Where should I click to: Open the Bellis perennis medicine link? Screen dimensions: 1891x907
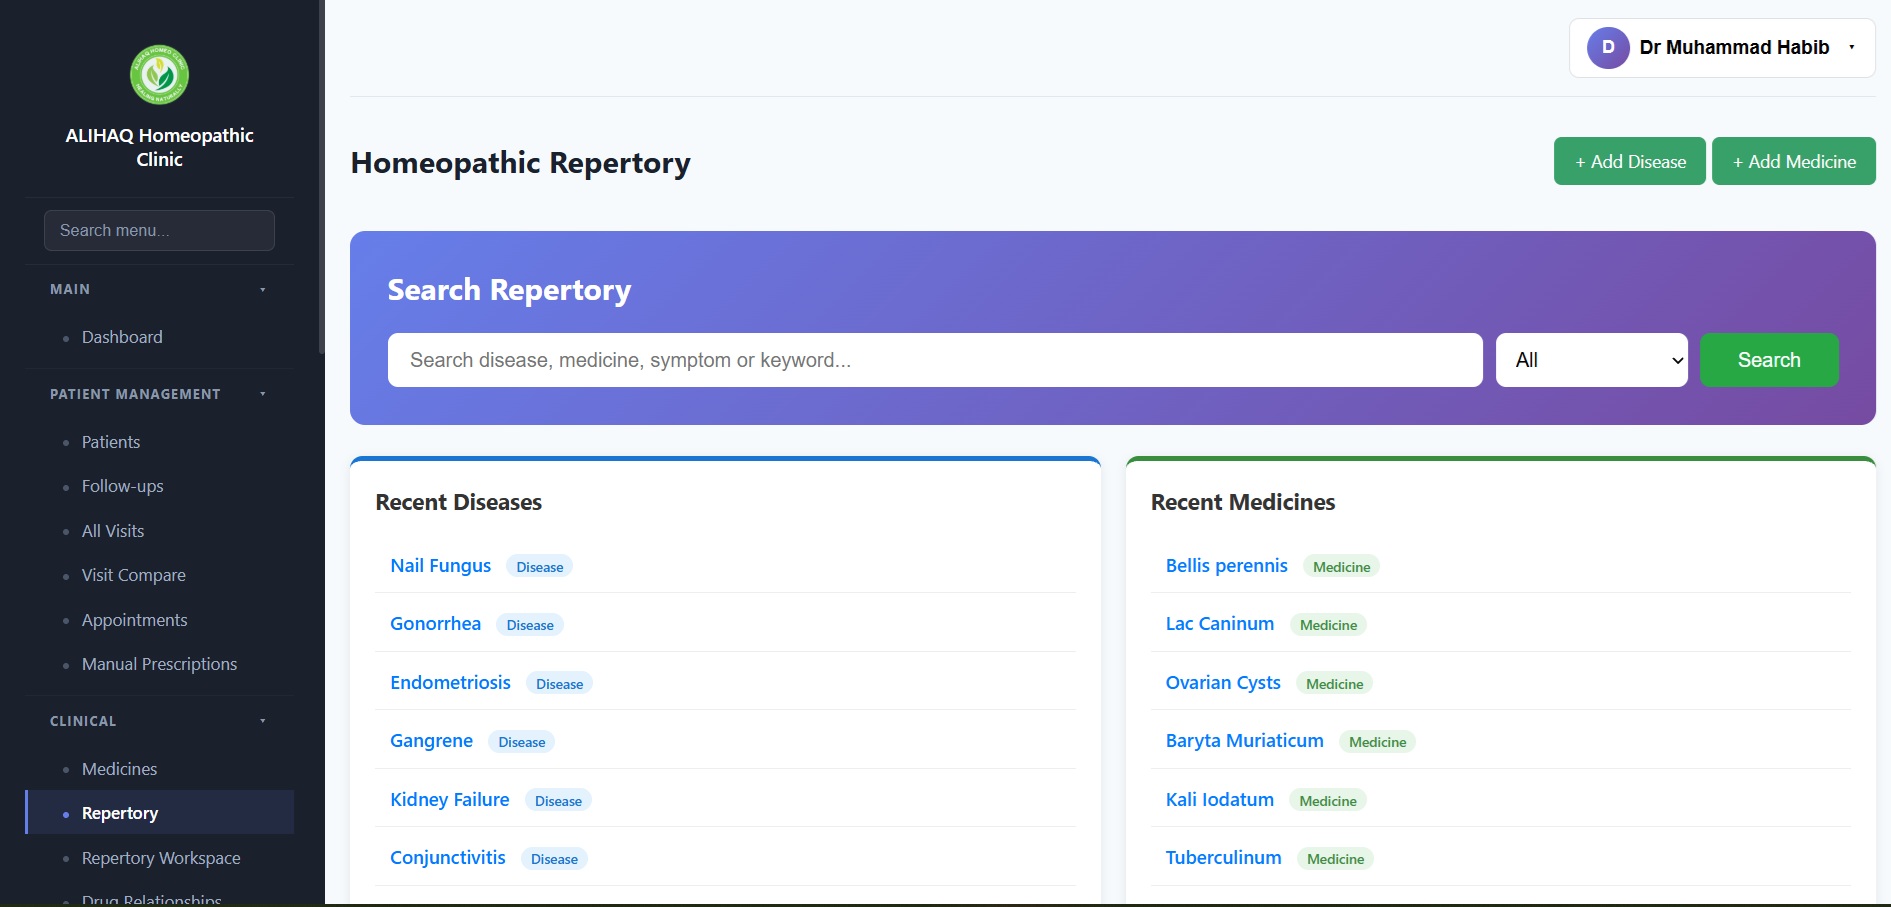1227,566
